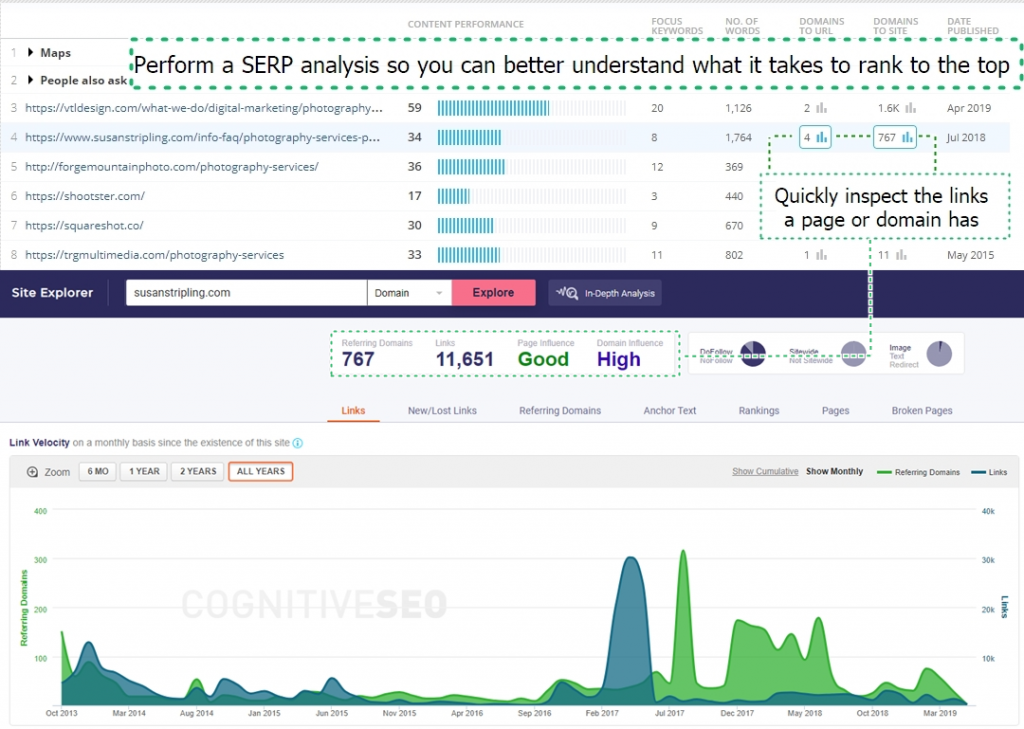Sort by Date Published column header
The width and height of the screenshot is (1024, 729).
[x=972, y=26]
